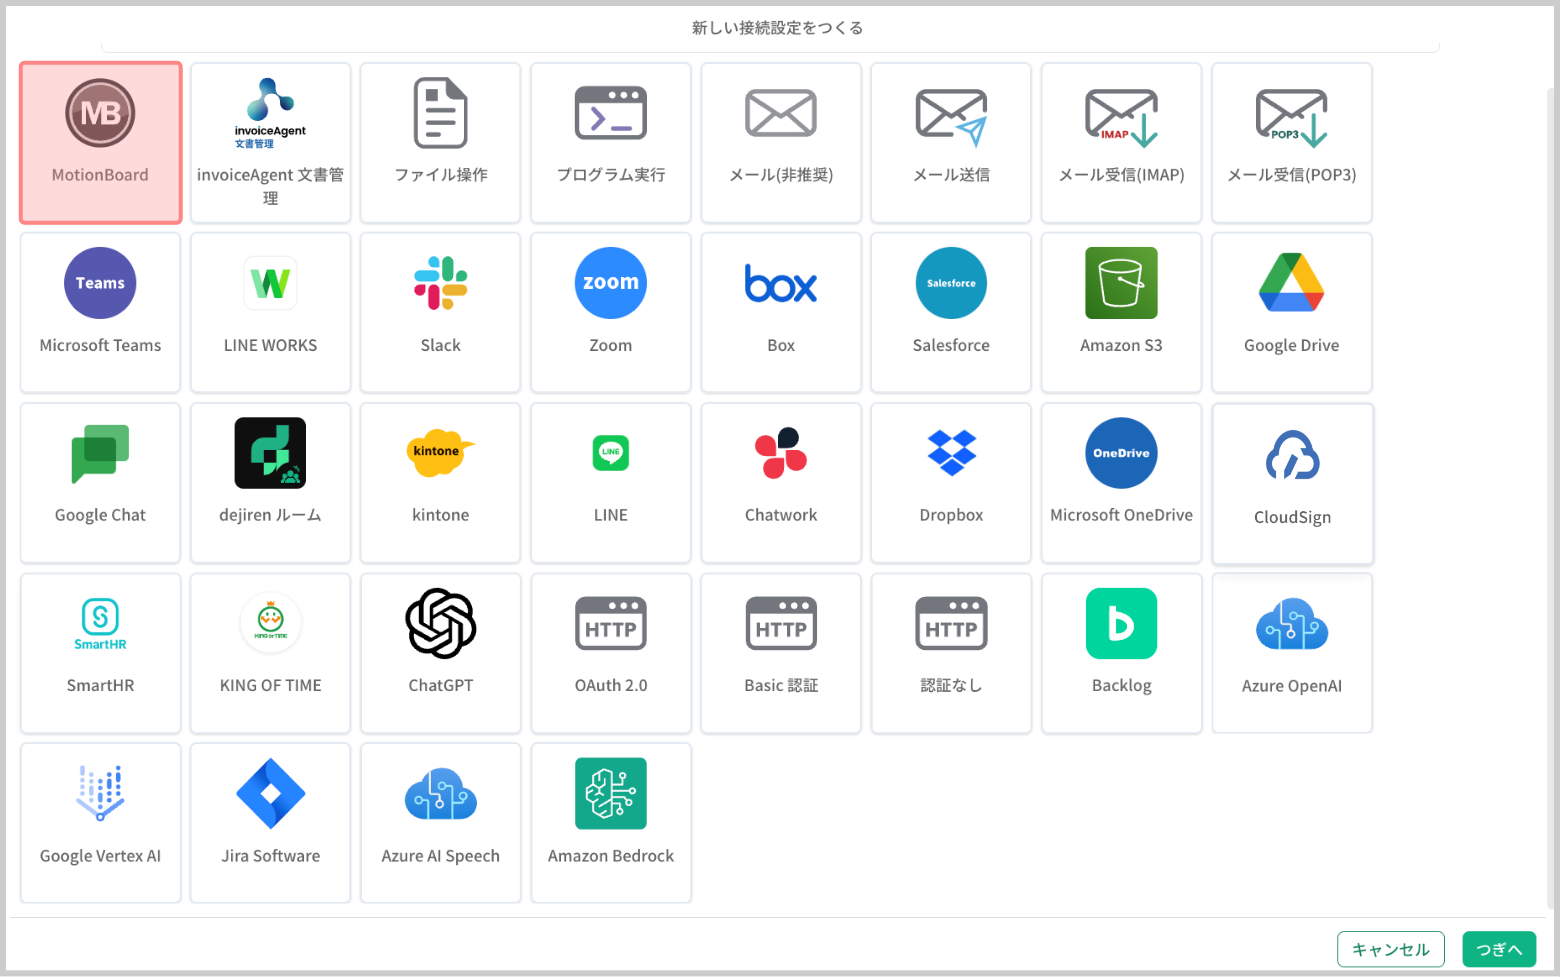Select the メール受信(IMAP) tile
Screen dimensions: 1560x977
1122,143
